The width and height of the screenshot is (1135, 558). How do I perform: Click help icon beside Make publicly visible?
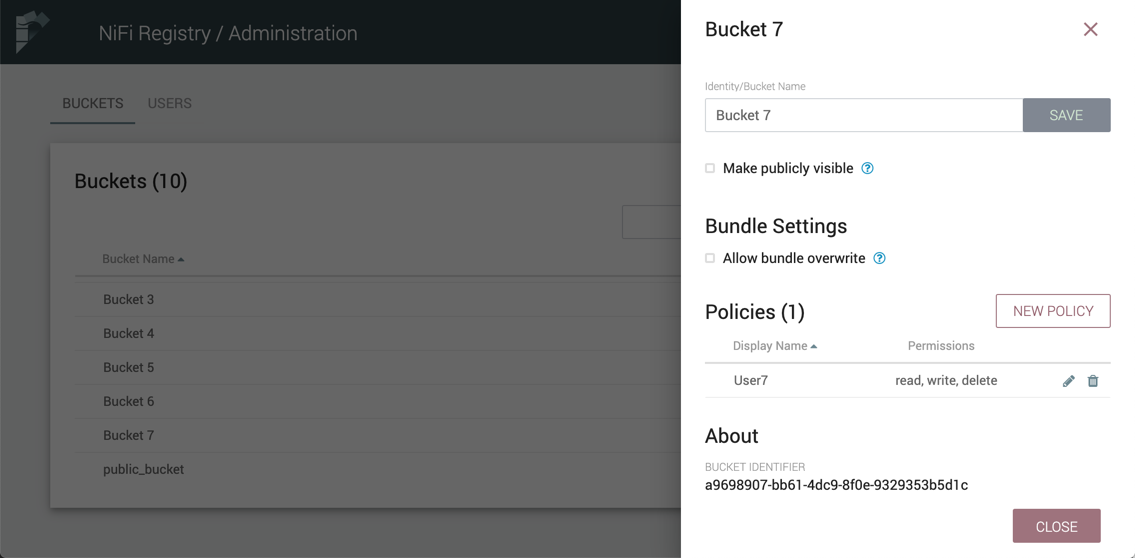[867, 168]
